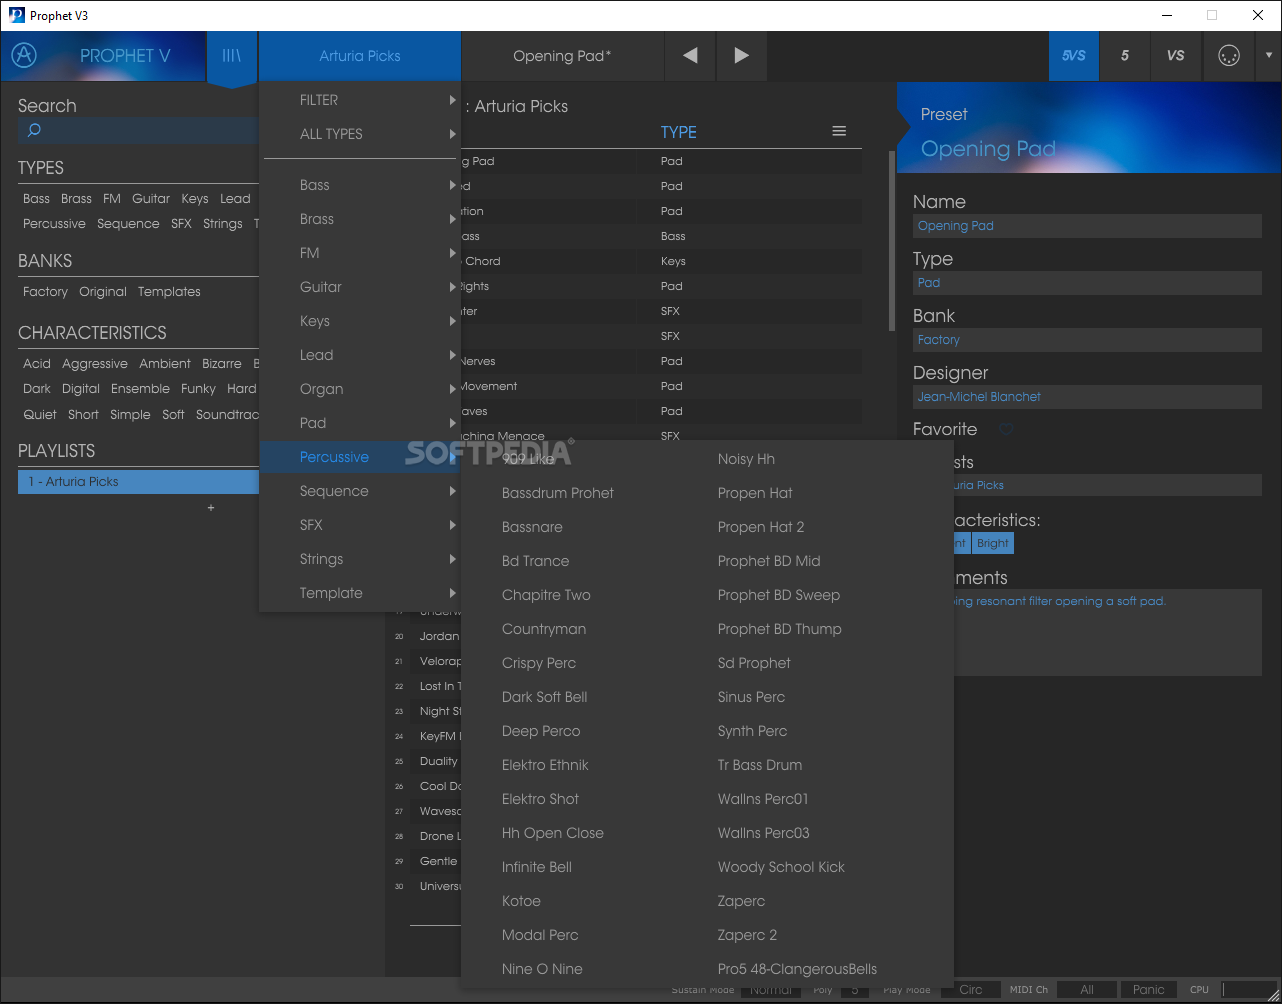Image resolution: width=1282 pixels, height=1004 pixels.
Task: Click the Circ play mode value
Action: (x=971, y=990)
